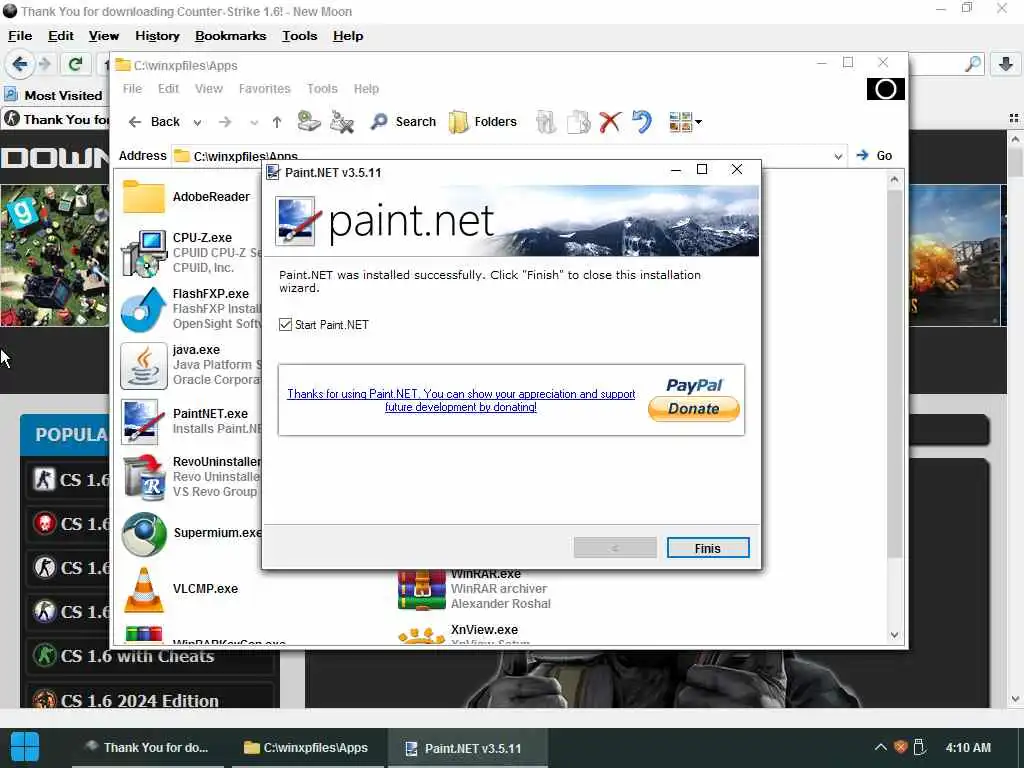Screen dimensions: 1024x768
Task: Open History menu in browser
Action: pos(157,36)
